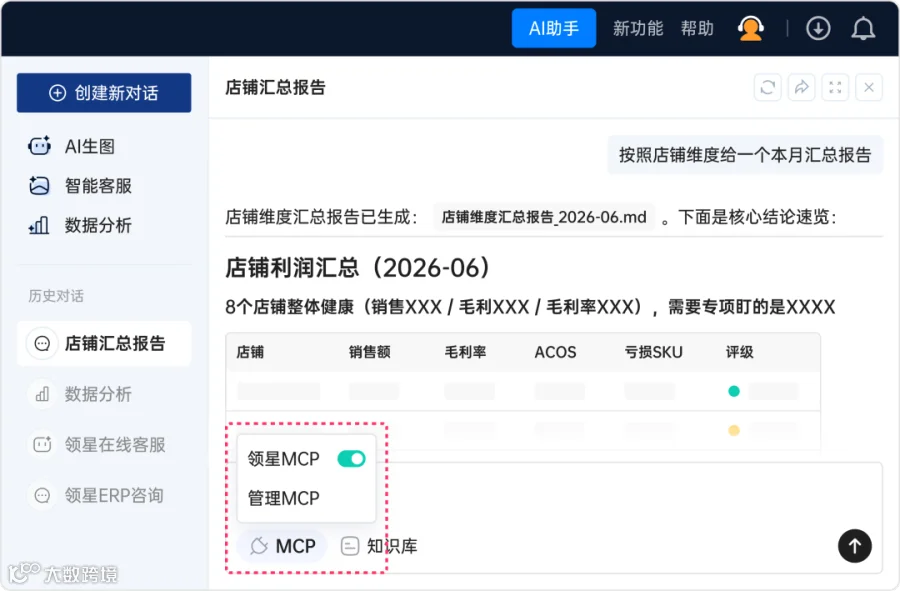
Task: Open 新功能 in the top bar
Action: coord(638,28)
